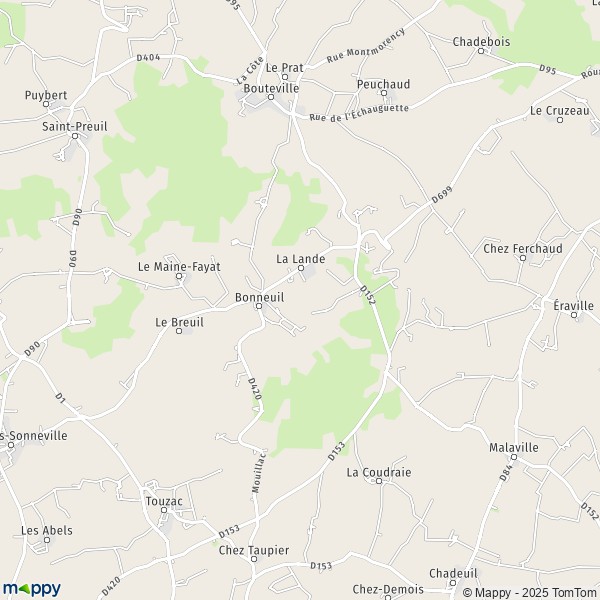Screen dimensions: 600x600
Task: Click the Le Cruzeau location marker
Action: [560, 120]
